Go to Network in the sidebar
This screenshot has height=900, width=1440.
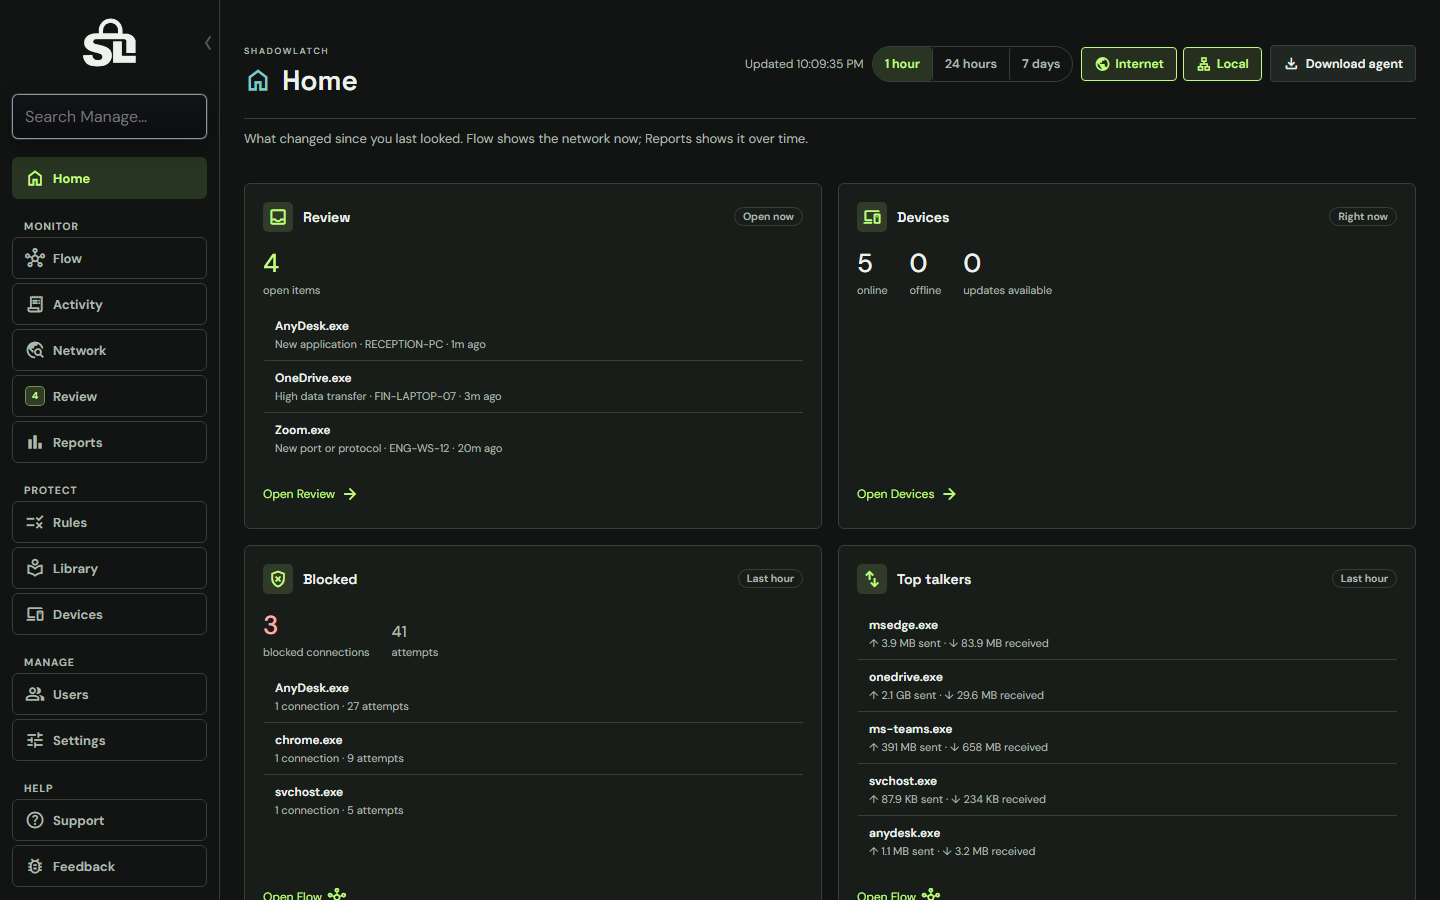tap(109, 350)
